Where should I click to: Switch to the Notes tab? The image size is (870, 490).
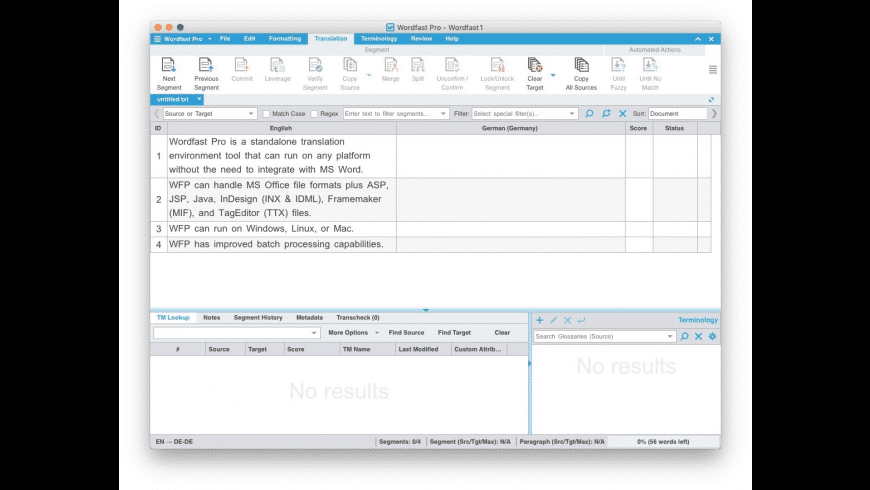[x=211, y=317]
